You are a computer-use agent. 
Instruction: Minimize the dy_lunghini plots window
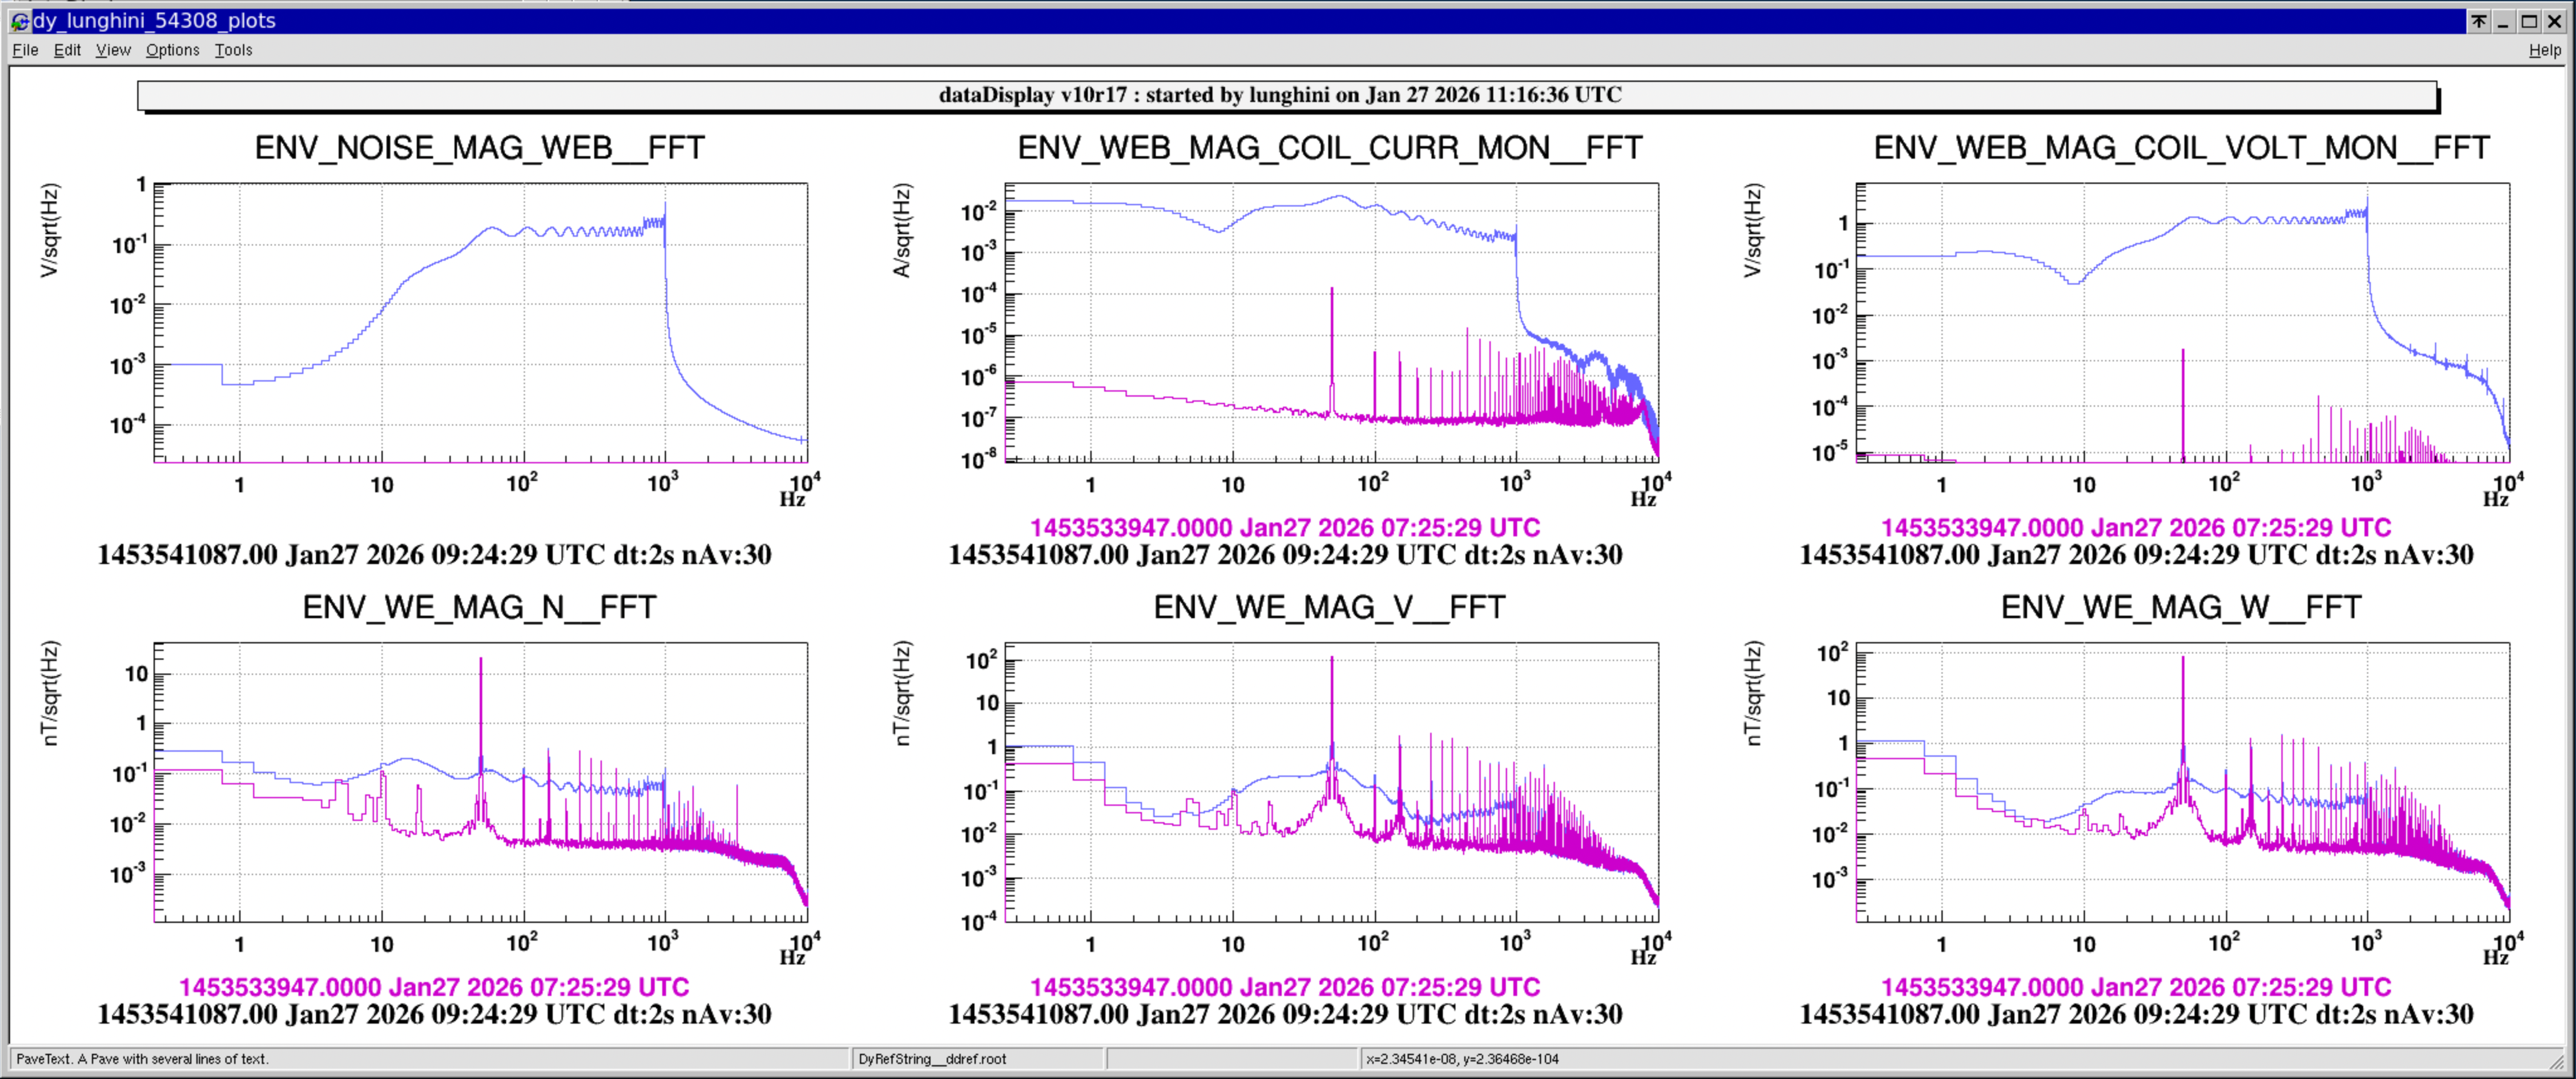tap(2503, 21)
